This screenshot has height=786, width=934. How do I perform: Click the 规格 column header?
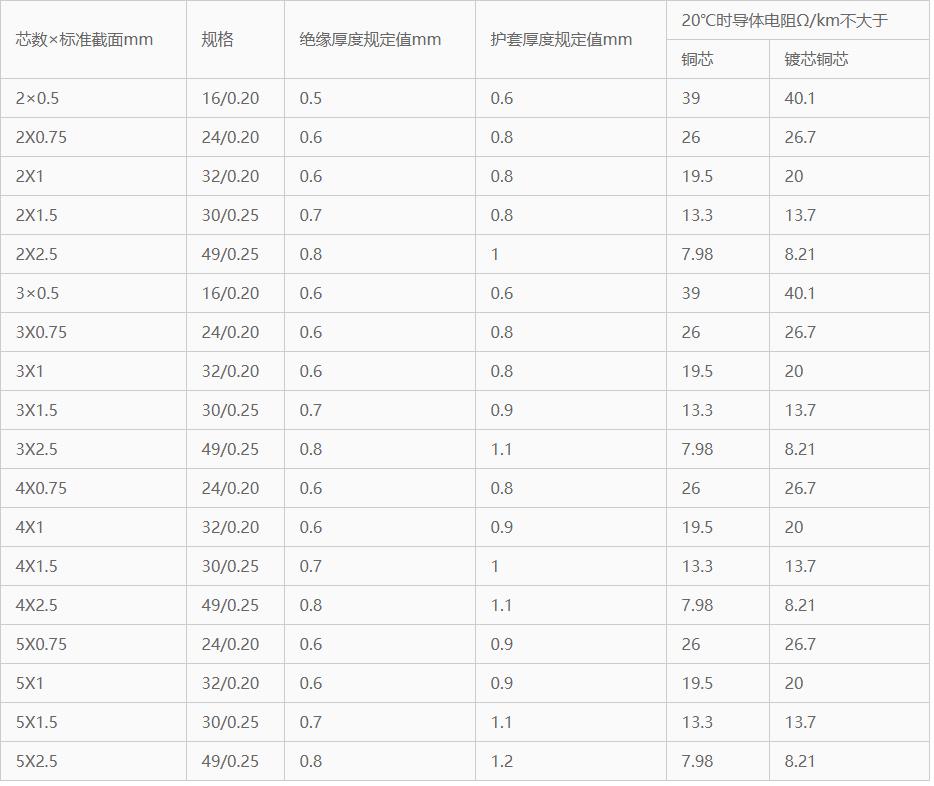click(217, 40)
